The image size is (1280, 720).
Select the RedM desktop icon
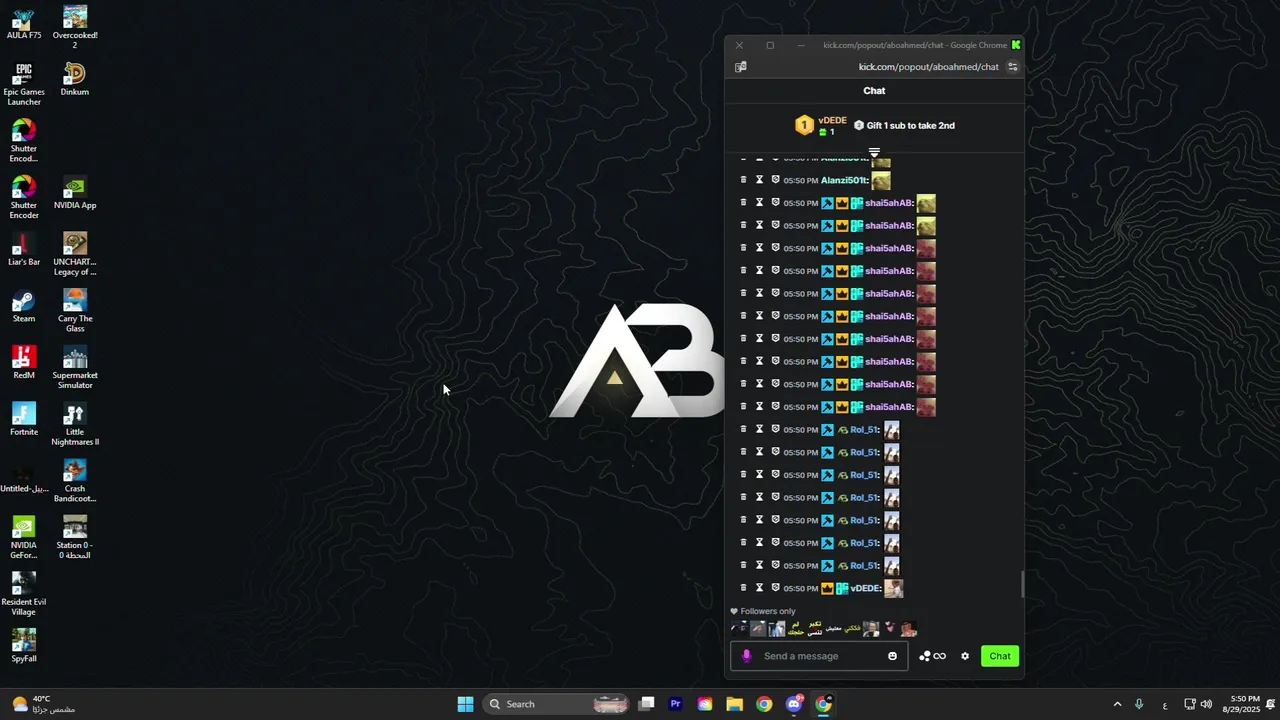(23, 363)
